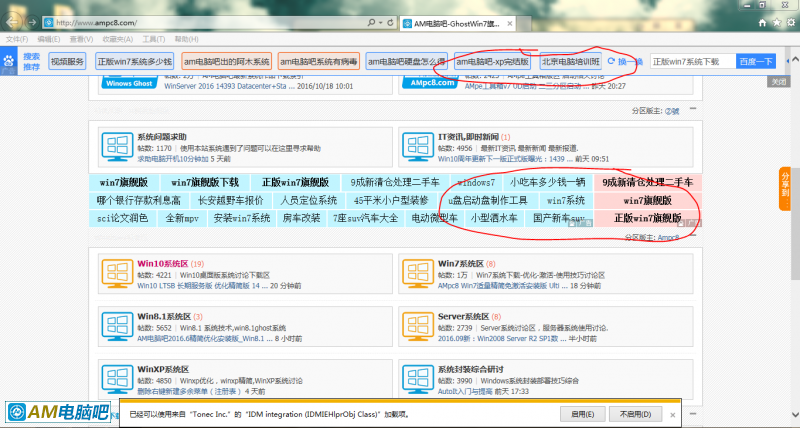Open the browser Home icon
Screen dimensions: 800x428
[x=762, y=22]
